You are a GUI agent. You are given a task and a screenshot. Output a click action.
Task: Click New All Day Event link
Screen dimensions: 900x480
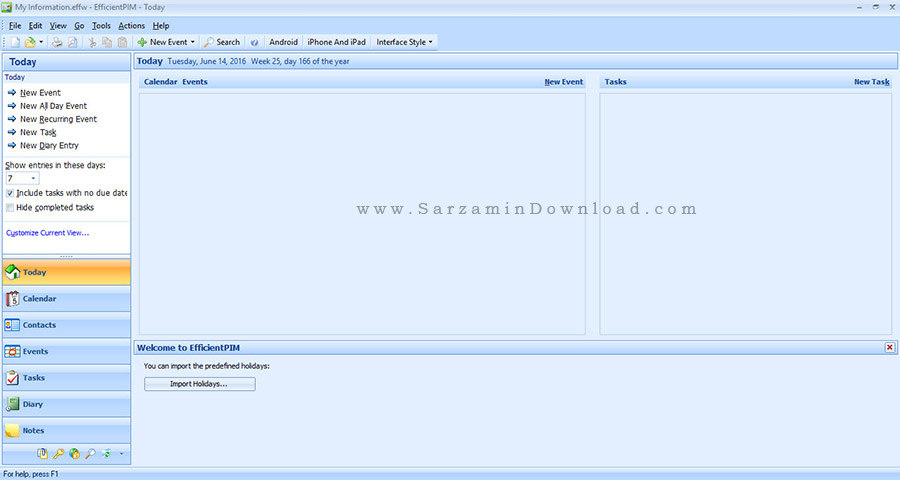tap(53, 106)
